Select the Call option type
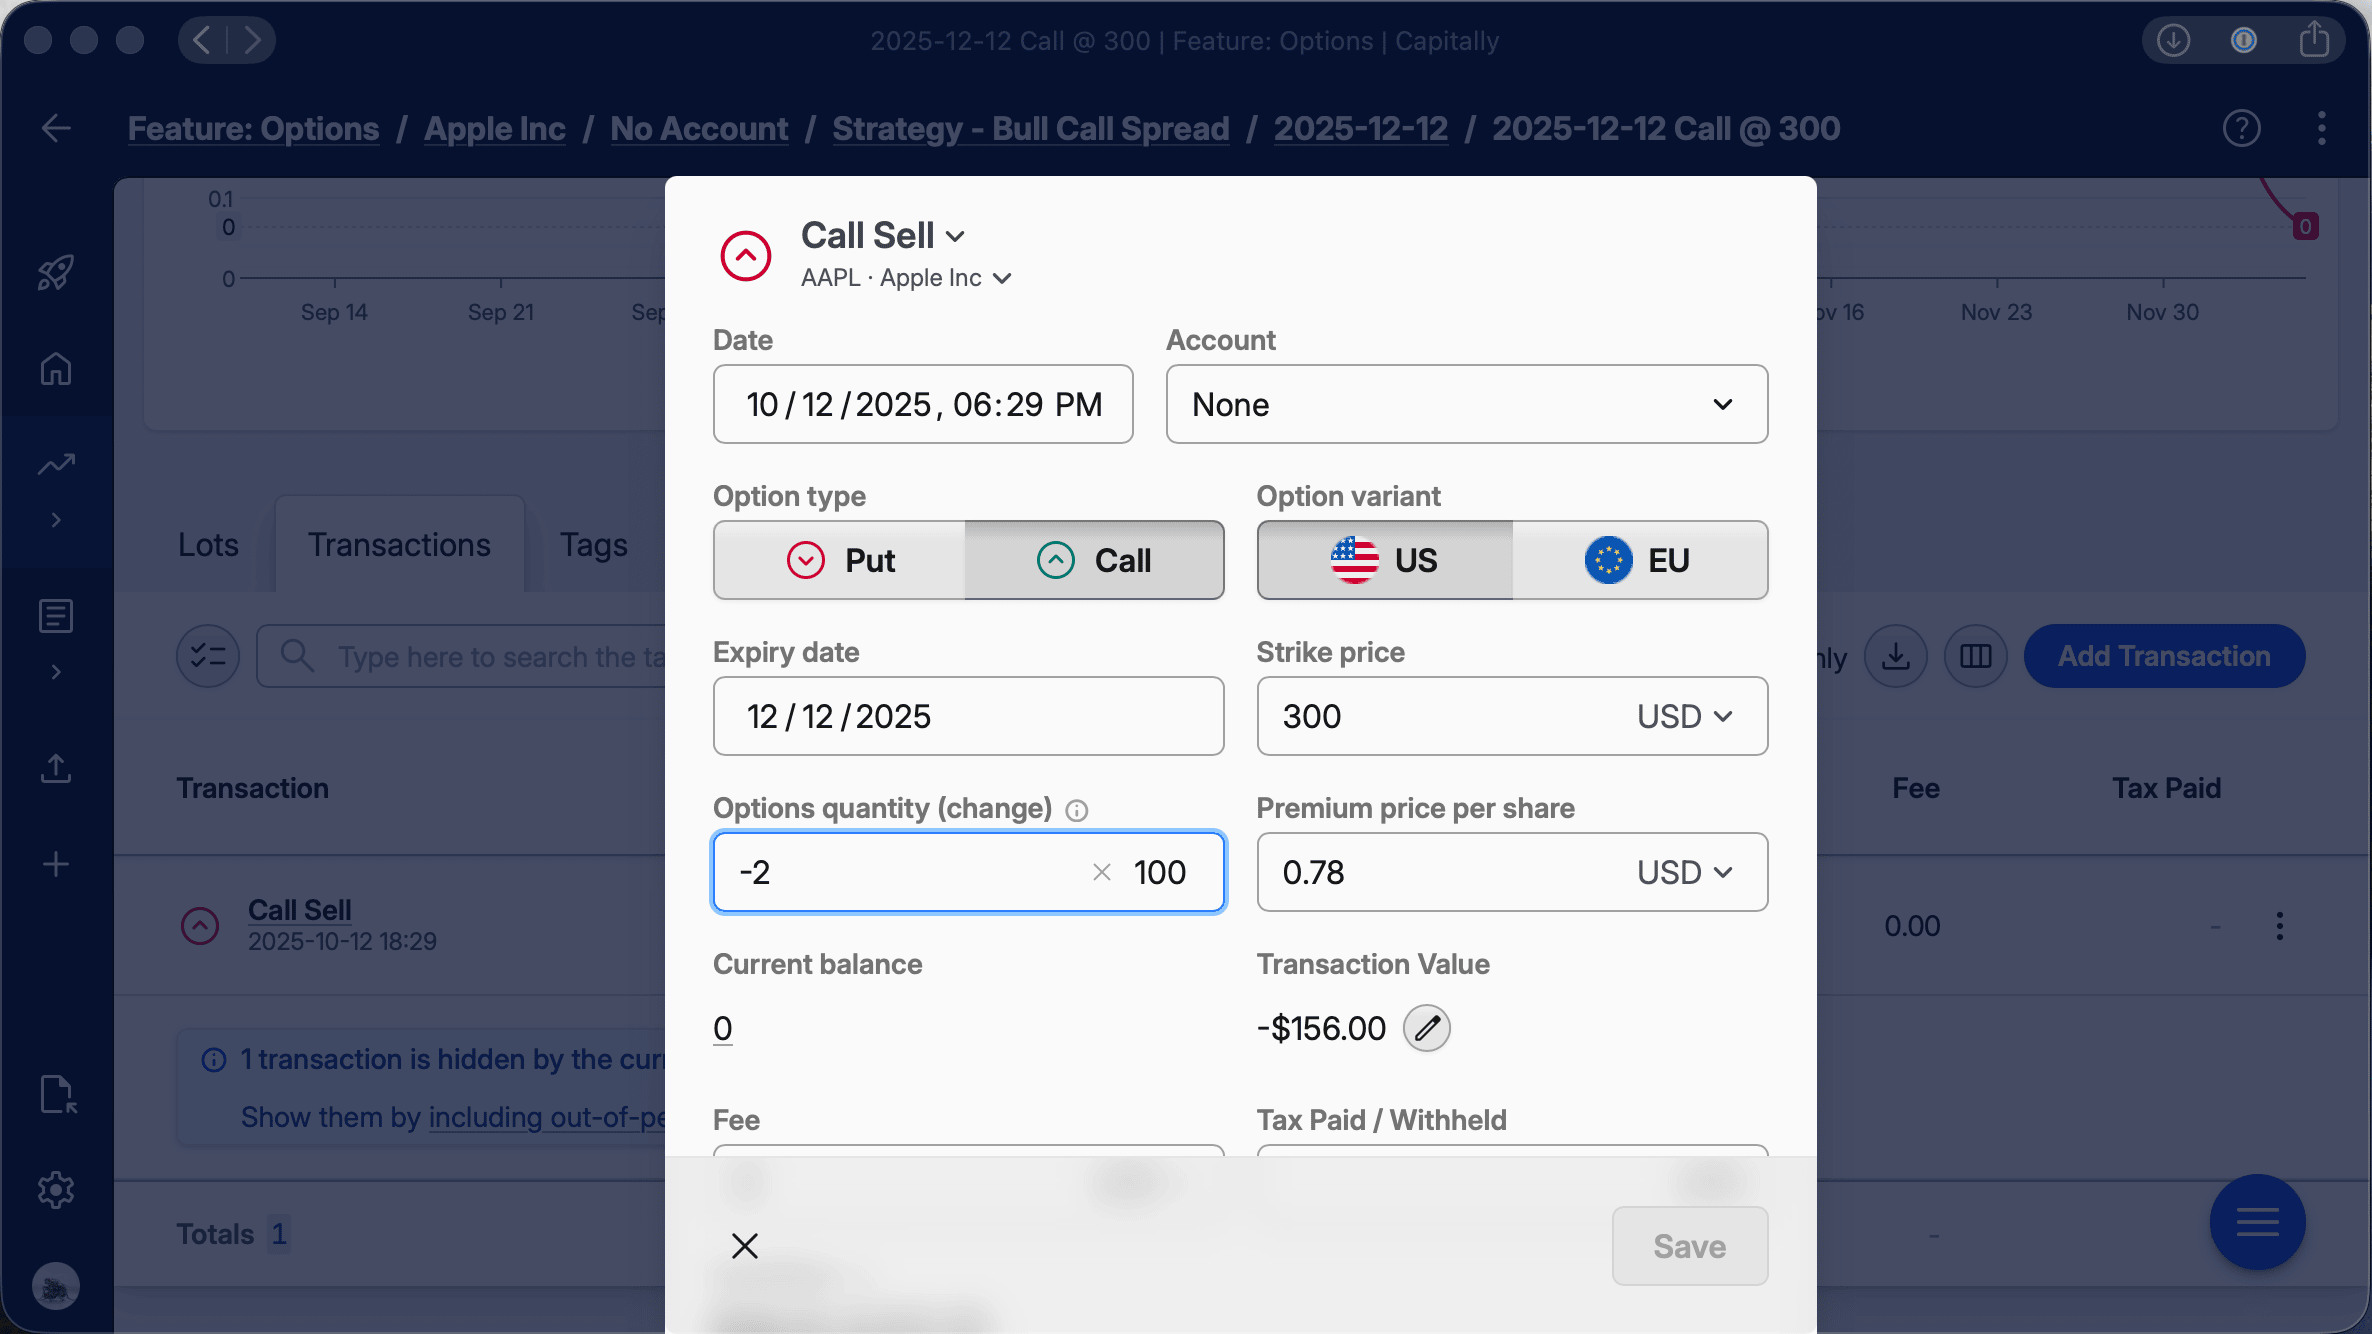This screenshot has width=2372, height=1334. pos(1094,560)
